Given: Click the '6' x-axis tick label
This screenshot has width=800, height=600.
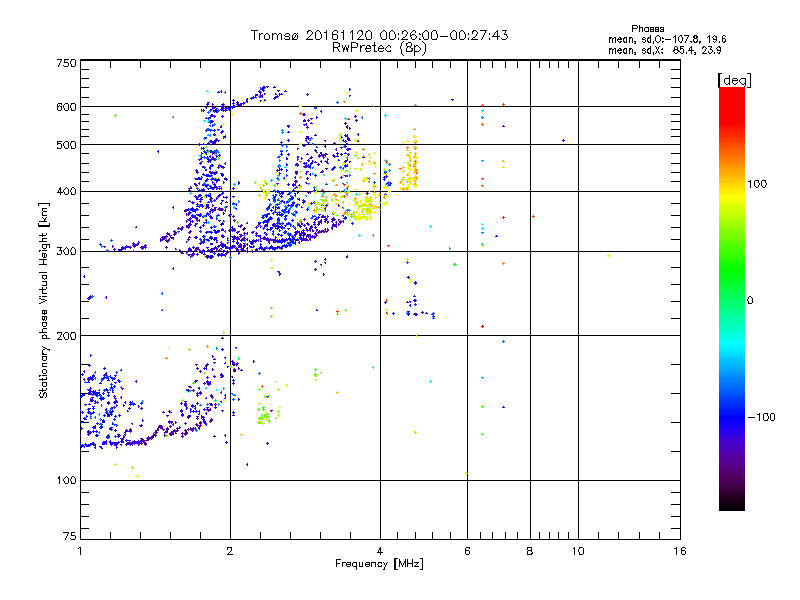Looking at the screenshot, I should pyautogui.click(x=467, y=551).
